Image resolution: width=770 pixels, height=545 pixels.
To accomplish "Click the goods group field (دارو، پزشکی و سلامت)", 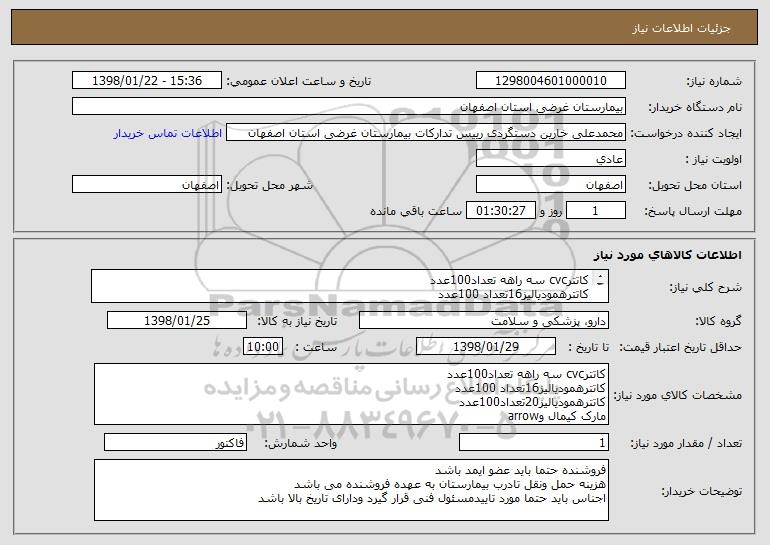I will (x=484, y=321).
